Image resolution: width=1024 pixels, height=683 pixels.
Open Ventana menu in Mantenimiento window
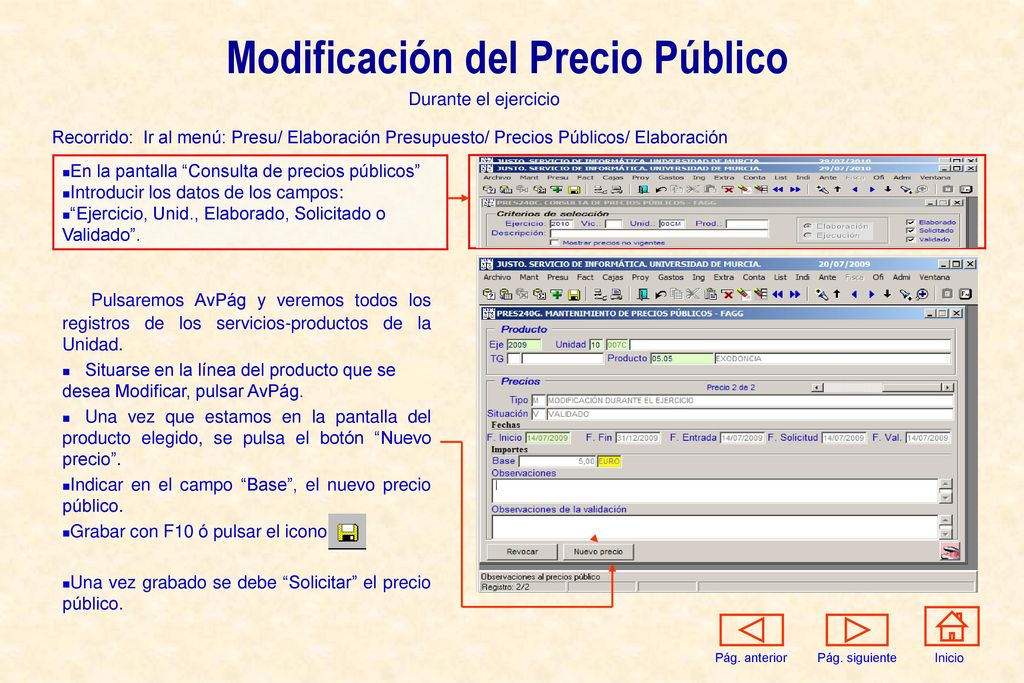(x=935, y=277)
